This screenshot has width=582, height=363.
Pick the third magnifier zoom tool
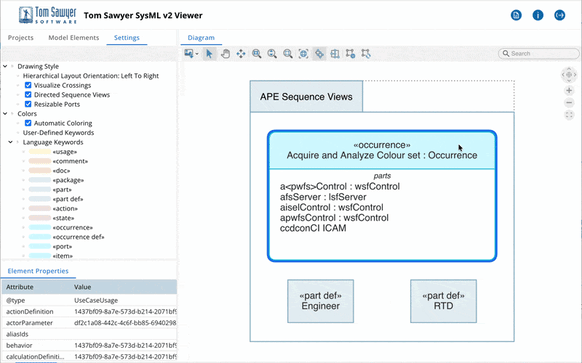288,54
